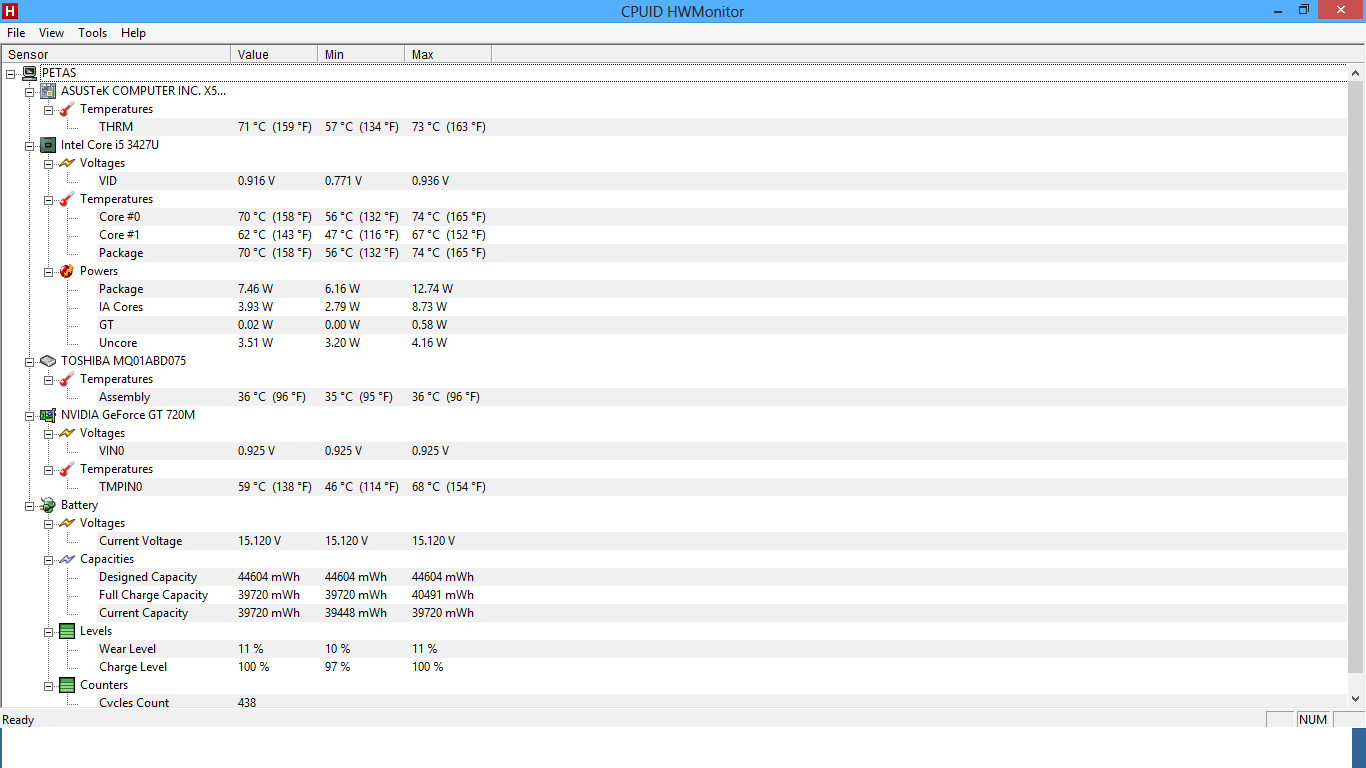Select the Charge Level label

coord(133,667)
